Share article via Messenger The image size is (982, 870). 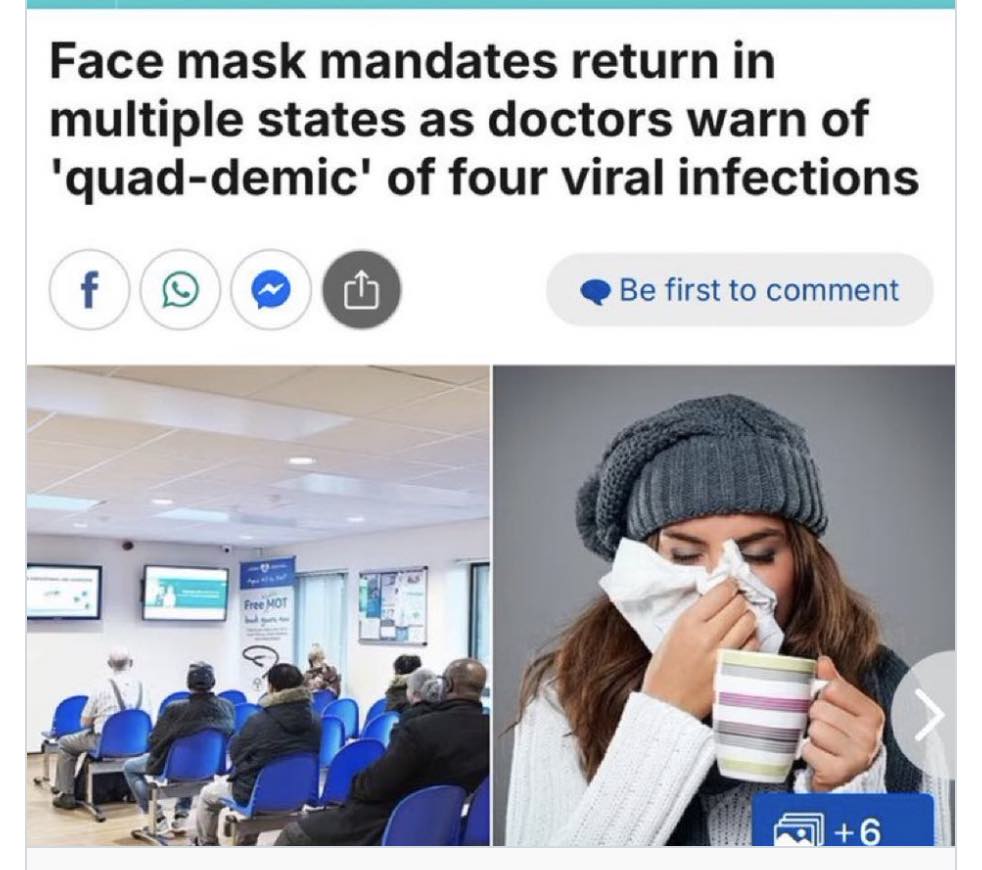tap(271, 290)
